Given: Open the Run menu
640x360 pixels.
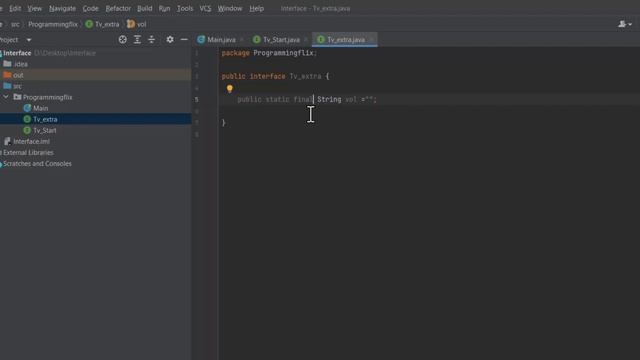Looking at the screenshot, I should tap(164, 9).
